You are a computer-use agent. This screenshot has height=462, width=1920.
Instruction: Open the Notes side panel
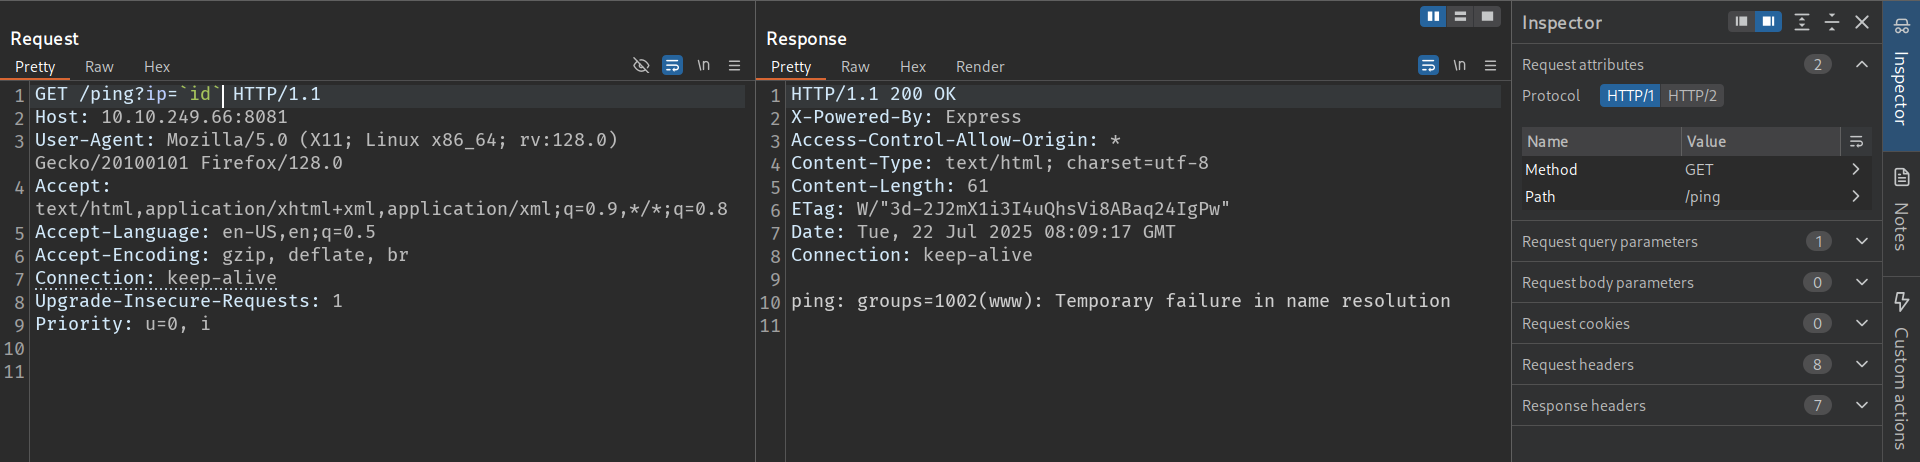pyautogui.click(x=1901, y=212)
